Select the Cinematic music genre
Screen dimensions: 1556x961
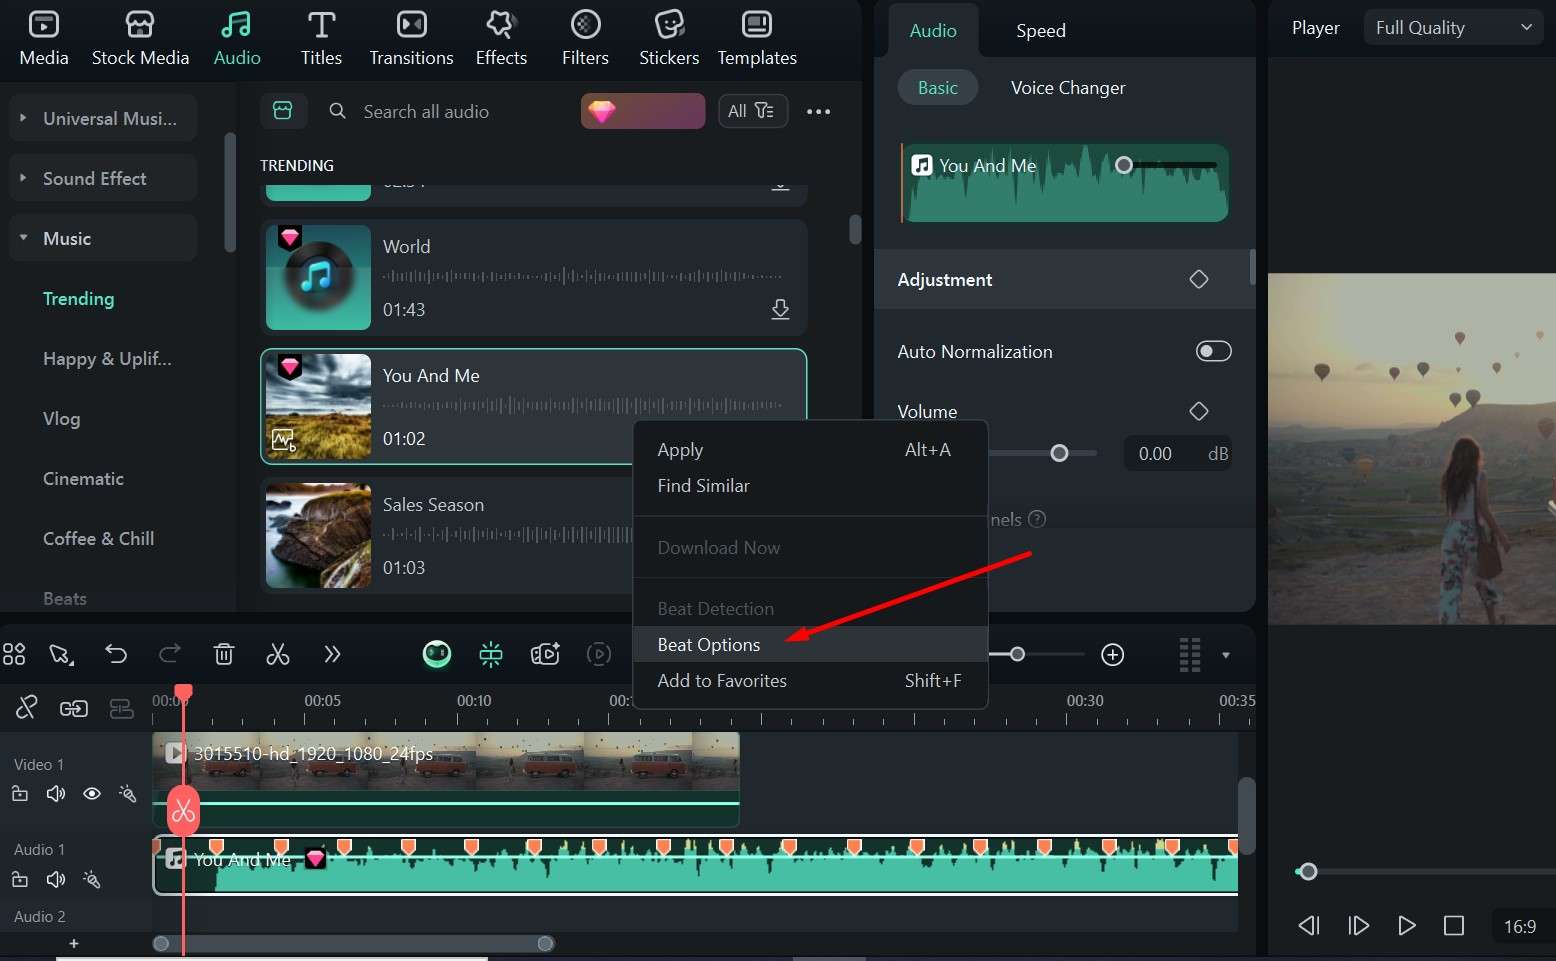(x=83, y=478)
